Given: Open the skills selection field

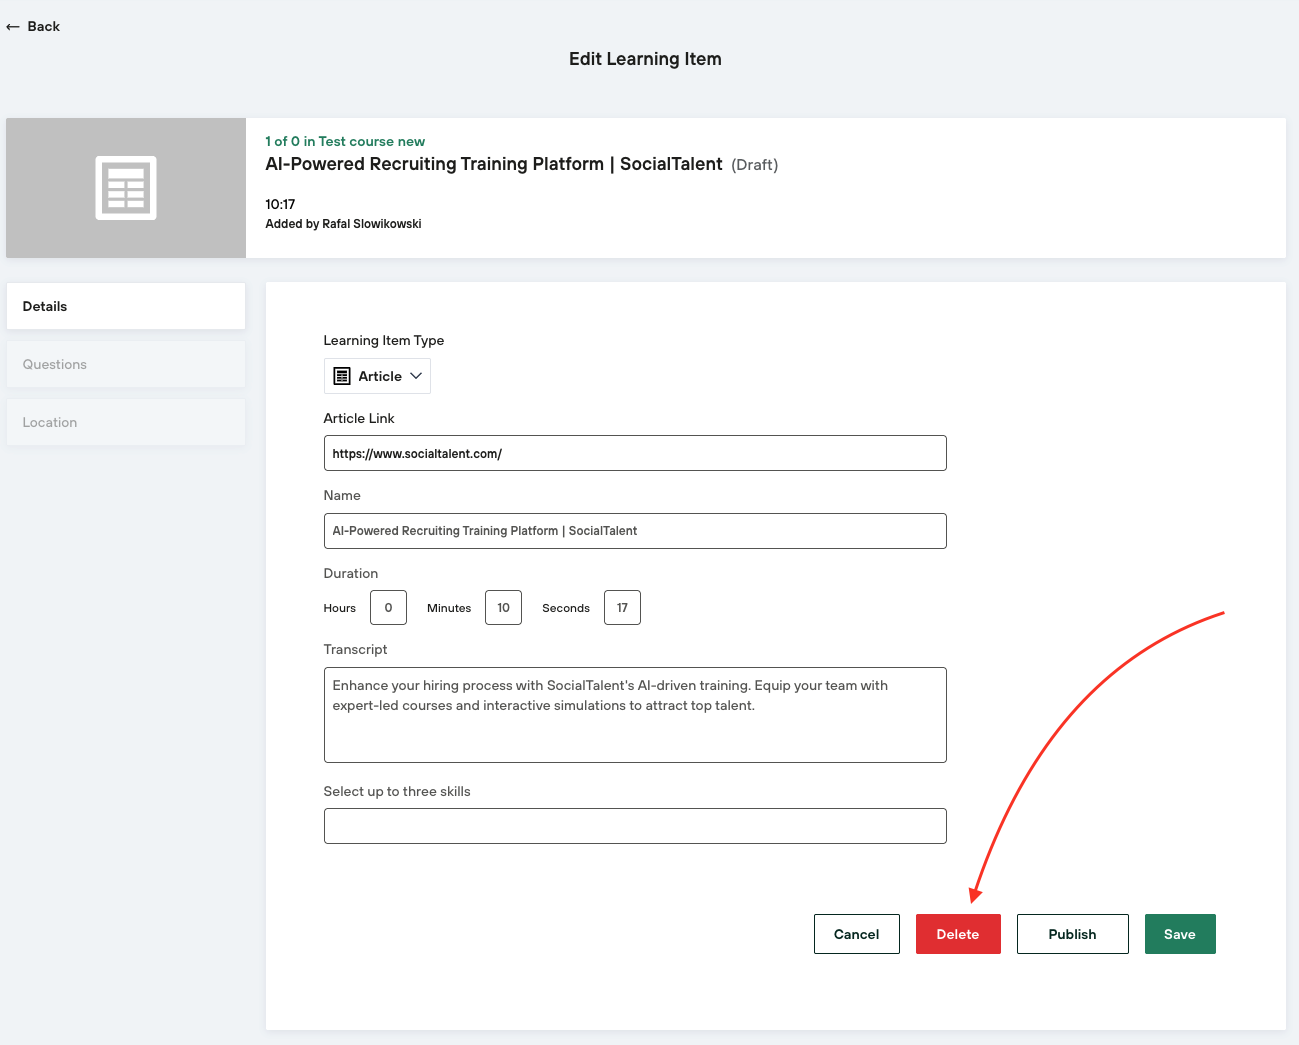Looking at the screenshot, I should tap(634, 826).
